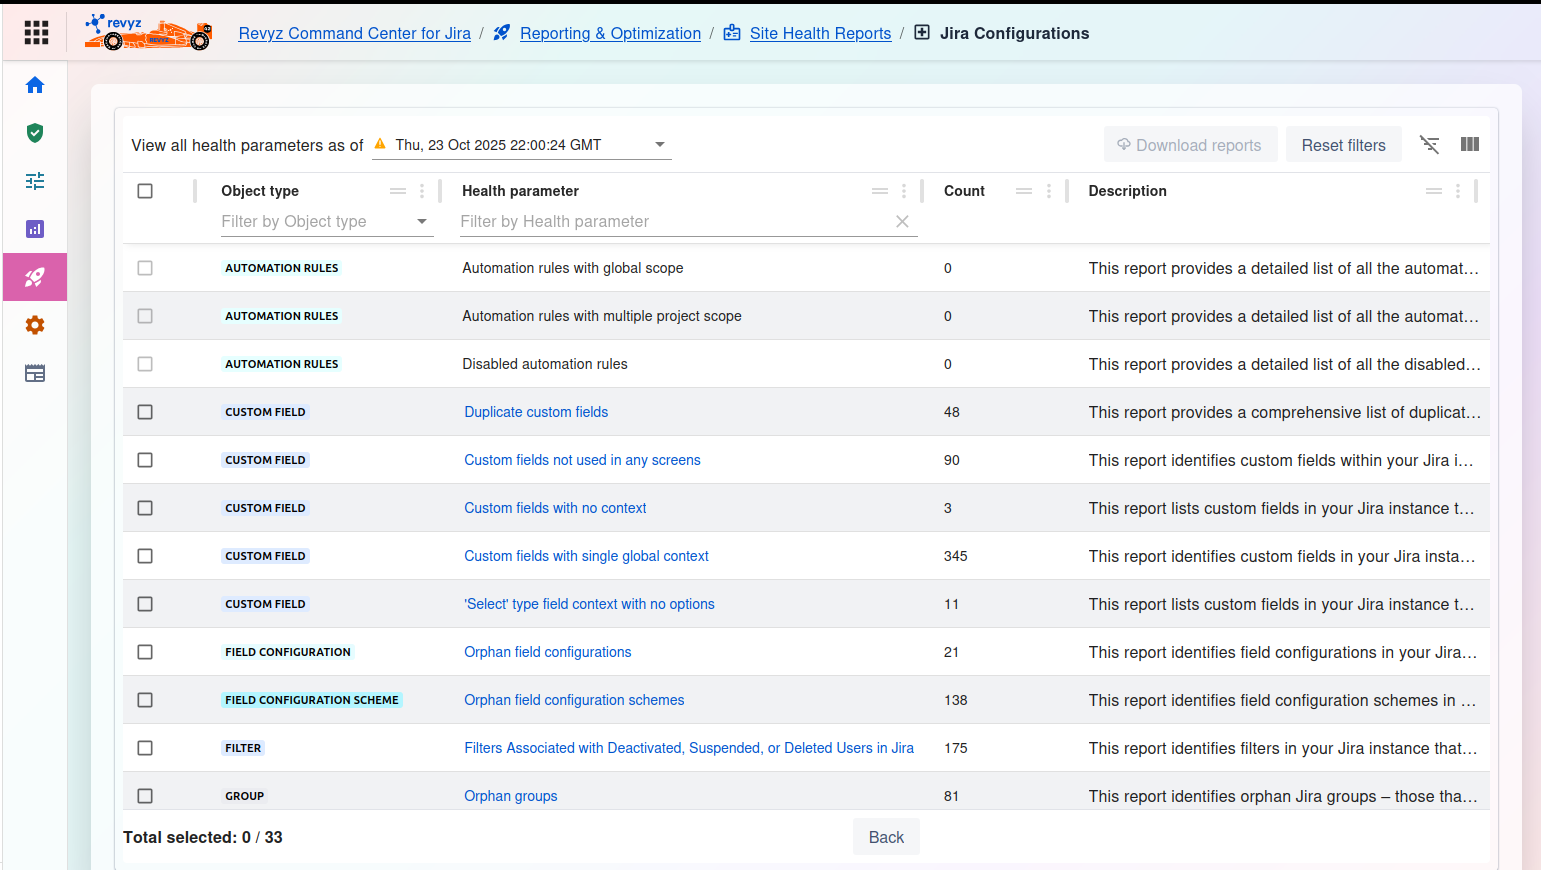Open the Filter by Object type dropdown
Viewport: 1541px width, 870px height.
click(x=421, y=222)
